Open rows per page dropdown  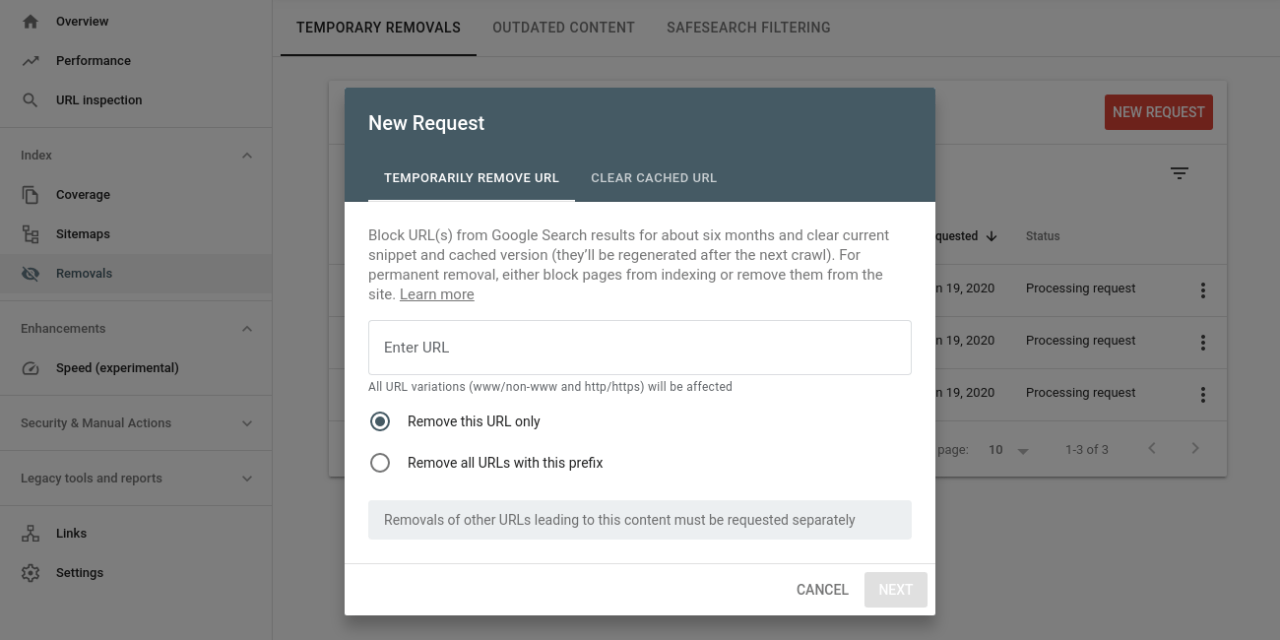pos(1009,450)
